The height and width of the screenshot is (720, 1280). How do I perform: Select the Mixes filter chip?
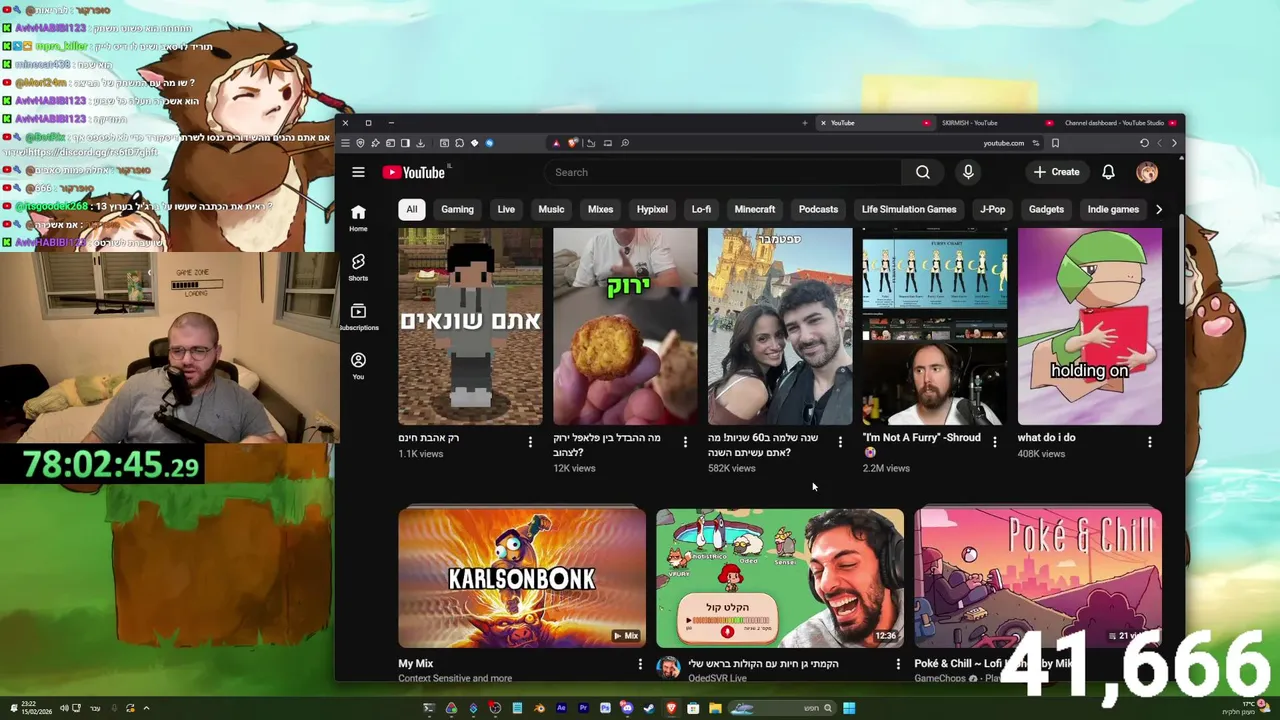tap(600, 209)
